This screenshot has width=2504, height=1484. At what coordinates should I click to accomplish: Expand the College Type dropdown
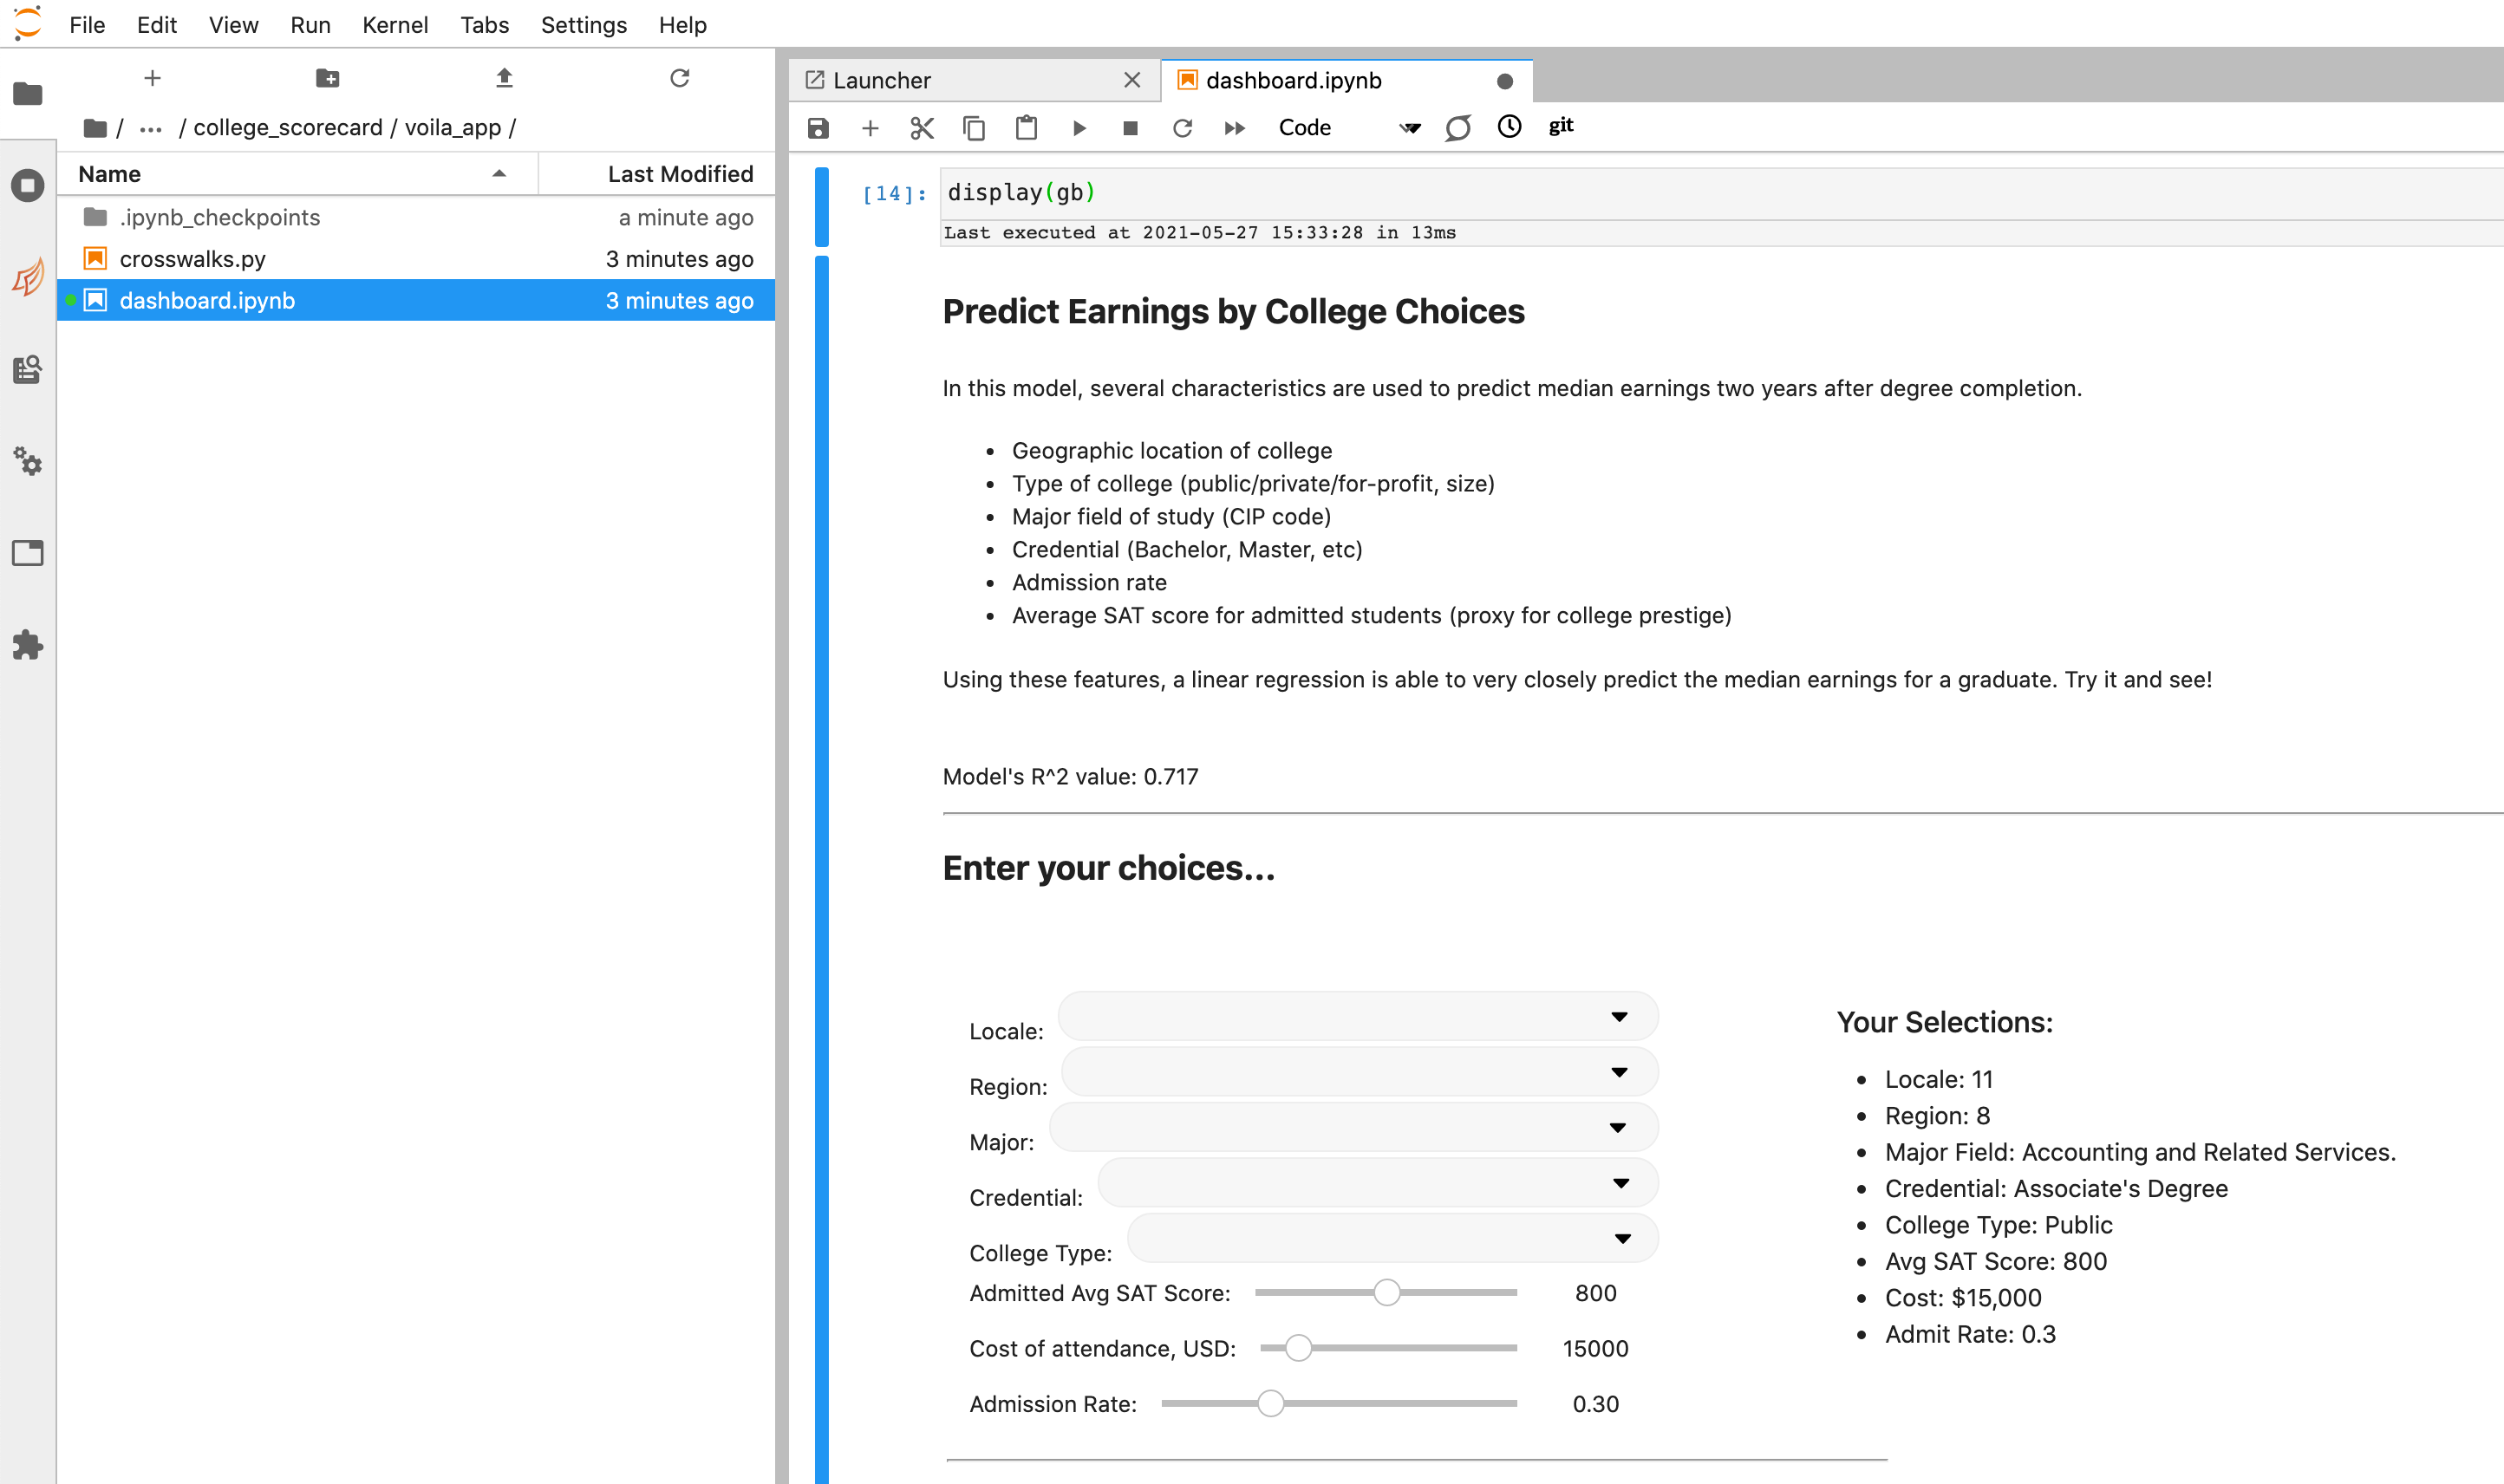point(1392,1238)
